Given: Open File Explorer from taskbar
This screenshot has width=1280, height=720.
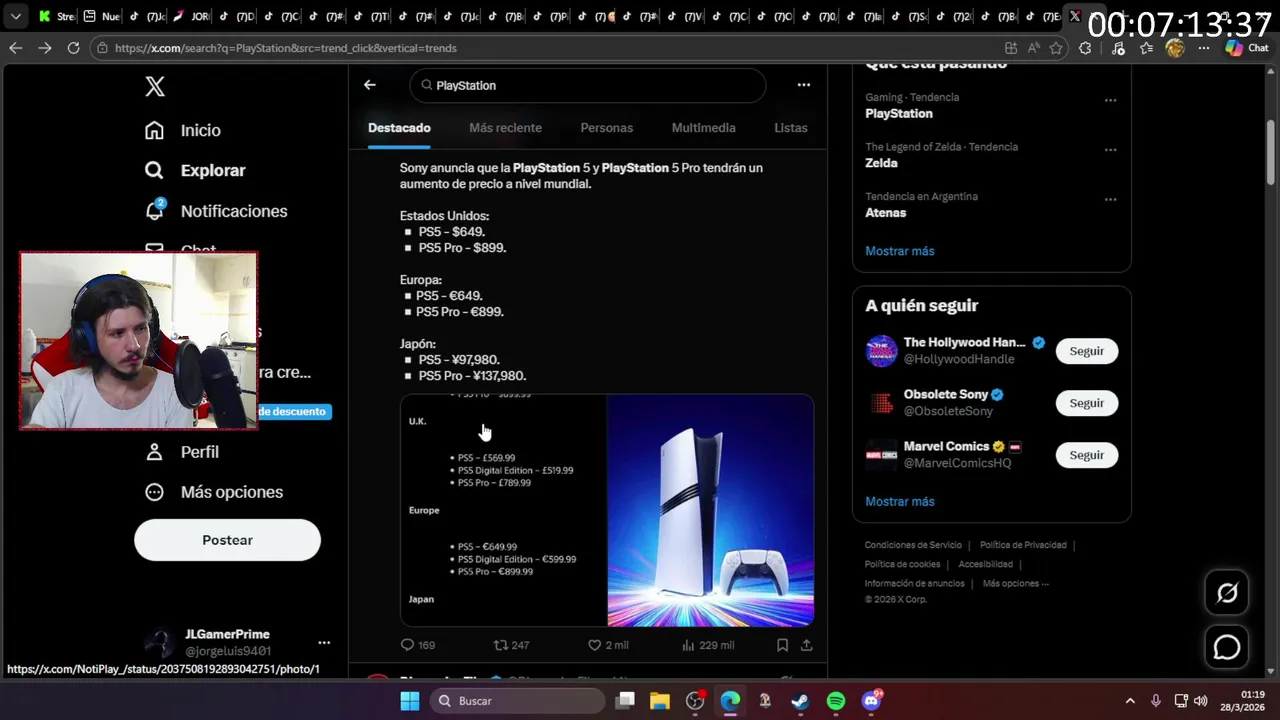Looking at the screenshot, I should 660,701.
